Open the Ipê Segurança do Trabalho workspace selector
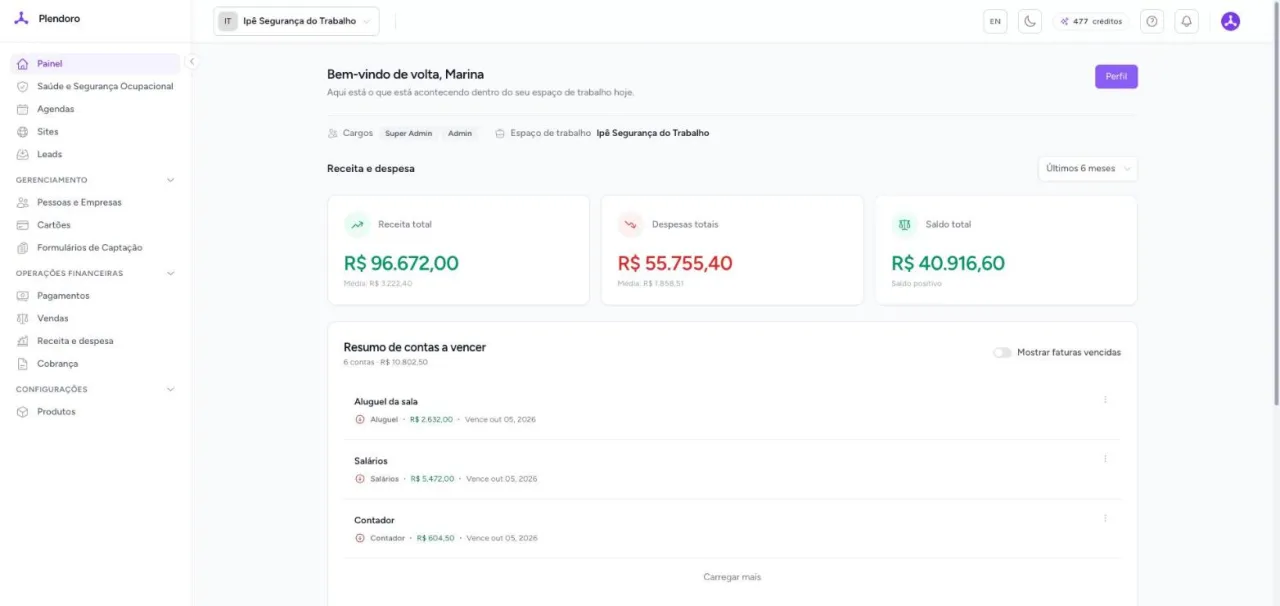 point(296,21)
